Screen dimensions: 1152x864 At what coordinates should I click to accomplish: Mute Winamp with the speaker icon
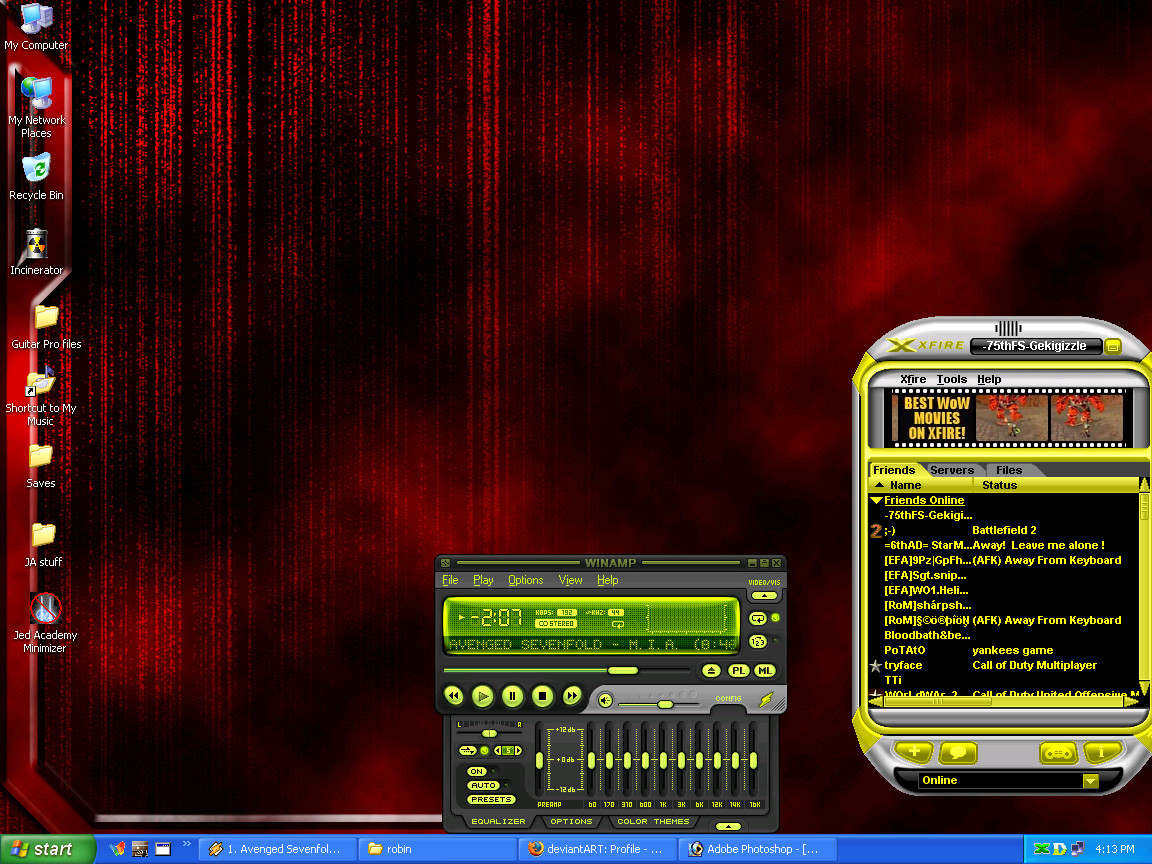(x=605, y=700)
